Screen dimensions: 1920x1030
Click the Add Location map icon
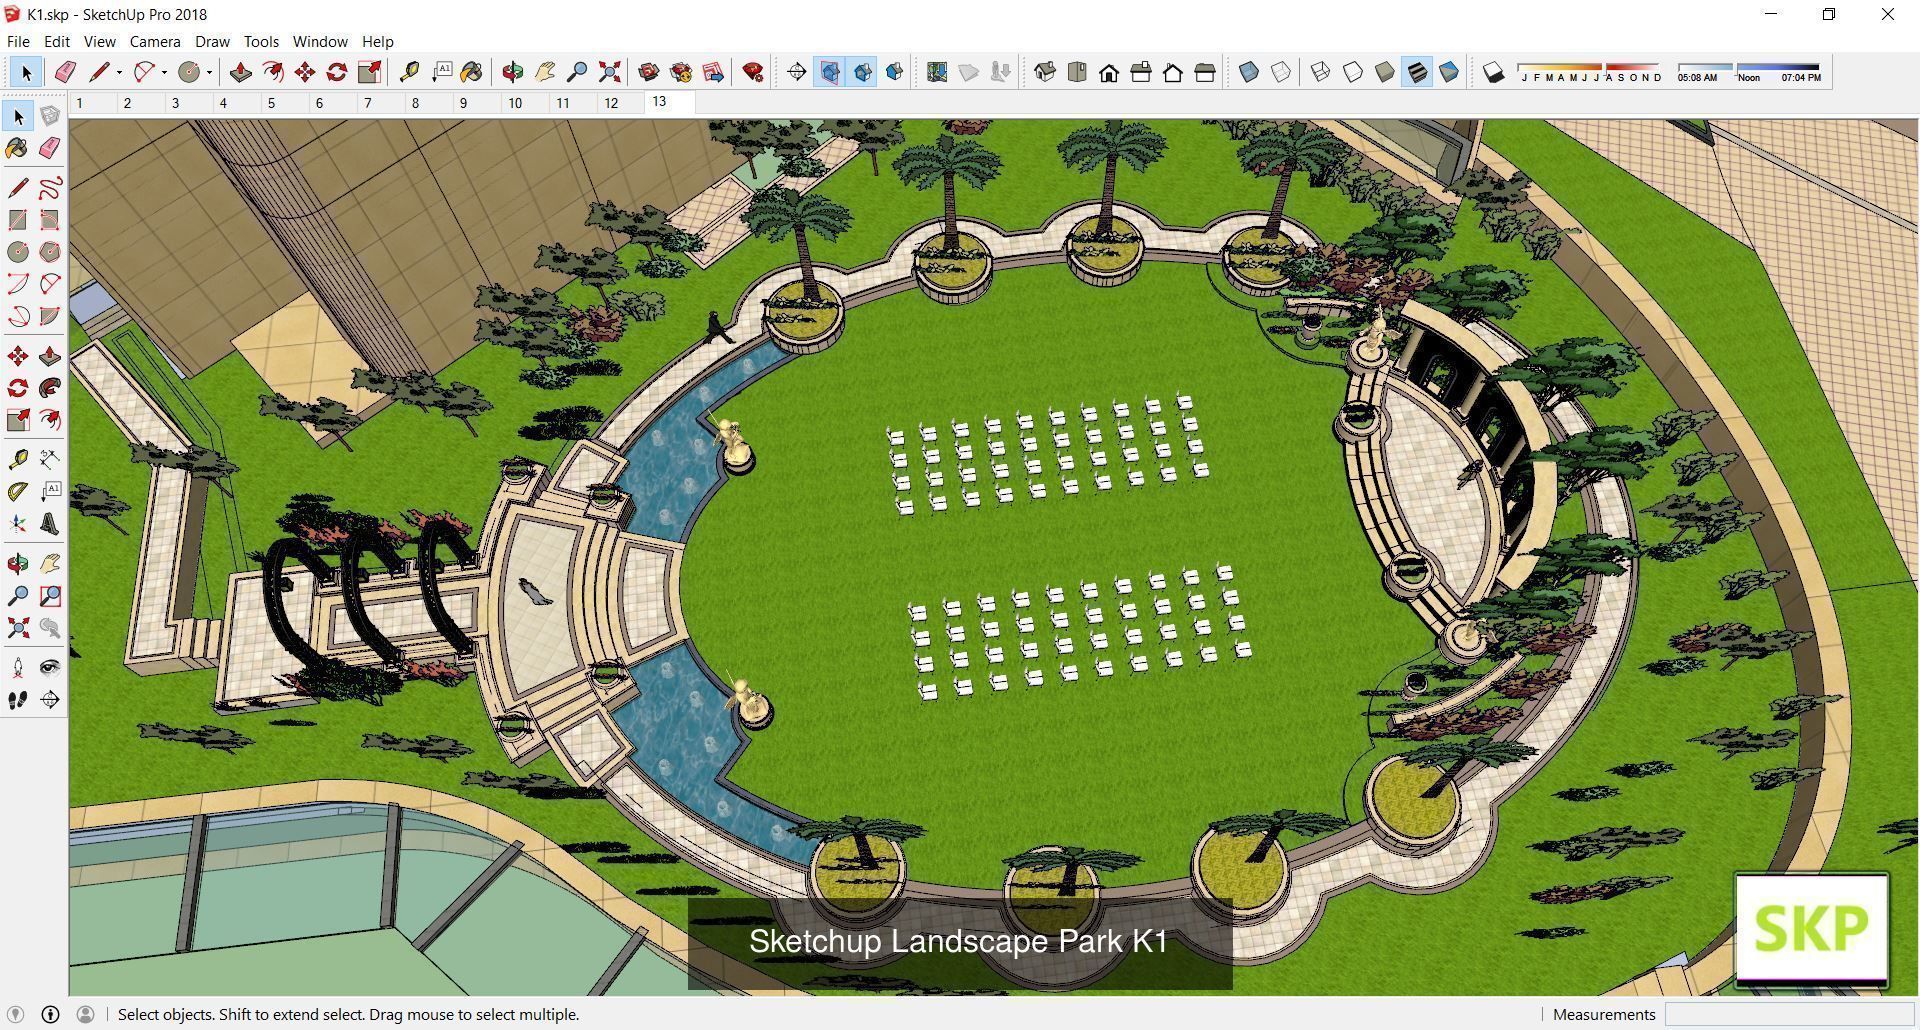937,72
